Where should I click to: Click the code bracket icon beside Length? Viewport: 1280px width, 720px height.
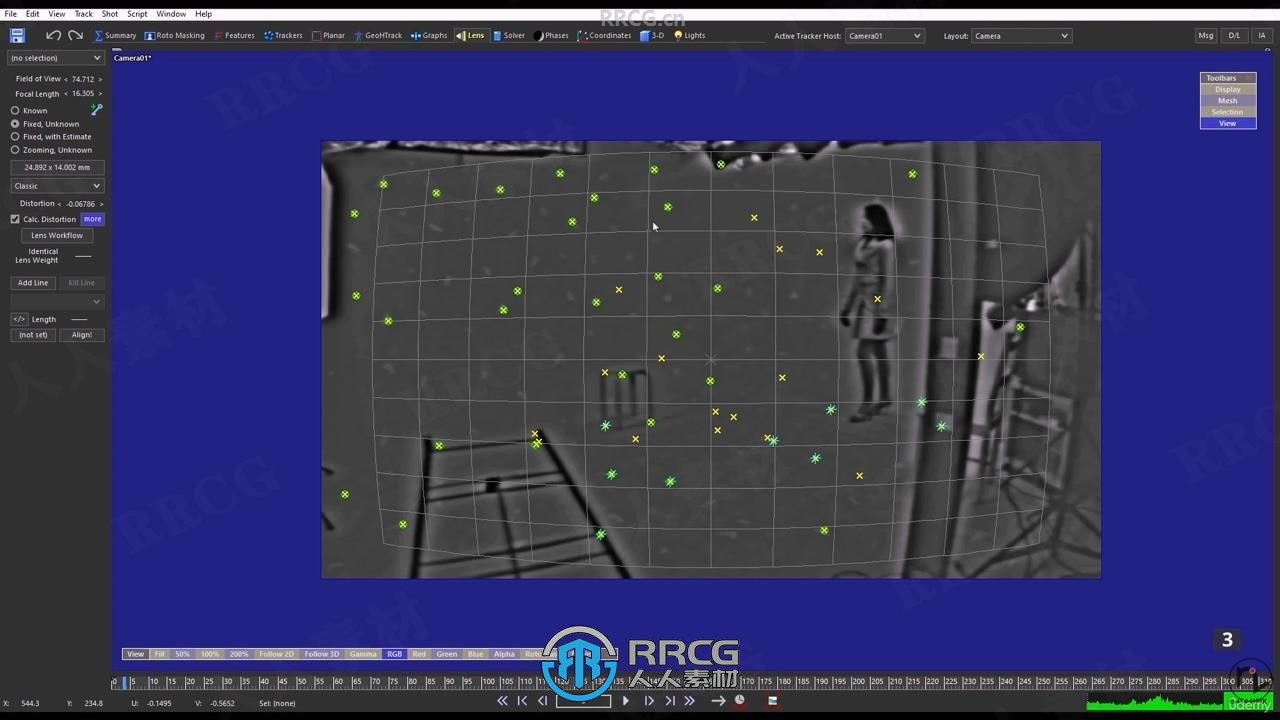(19, 319)
